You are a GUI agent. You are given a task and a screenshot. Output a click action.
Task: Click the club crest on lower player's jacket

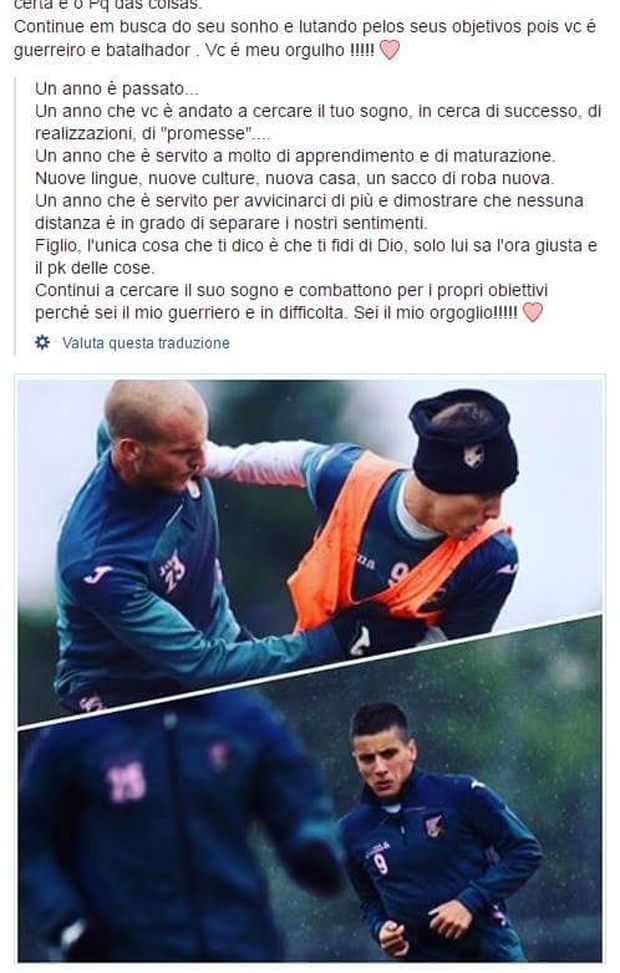[434, 825]
